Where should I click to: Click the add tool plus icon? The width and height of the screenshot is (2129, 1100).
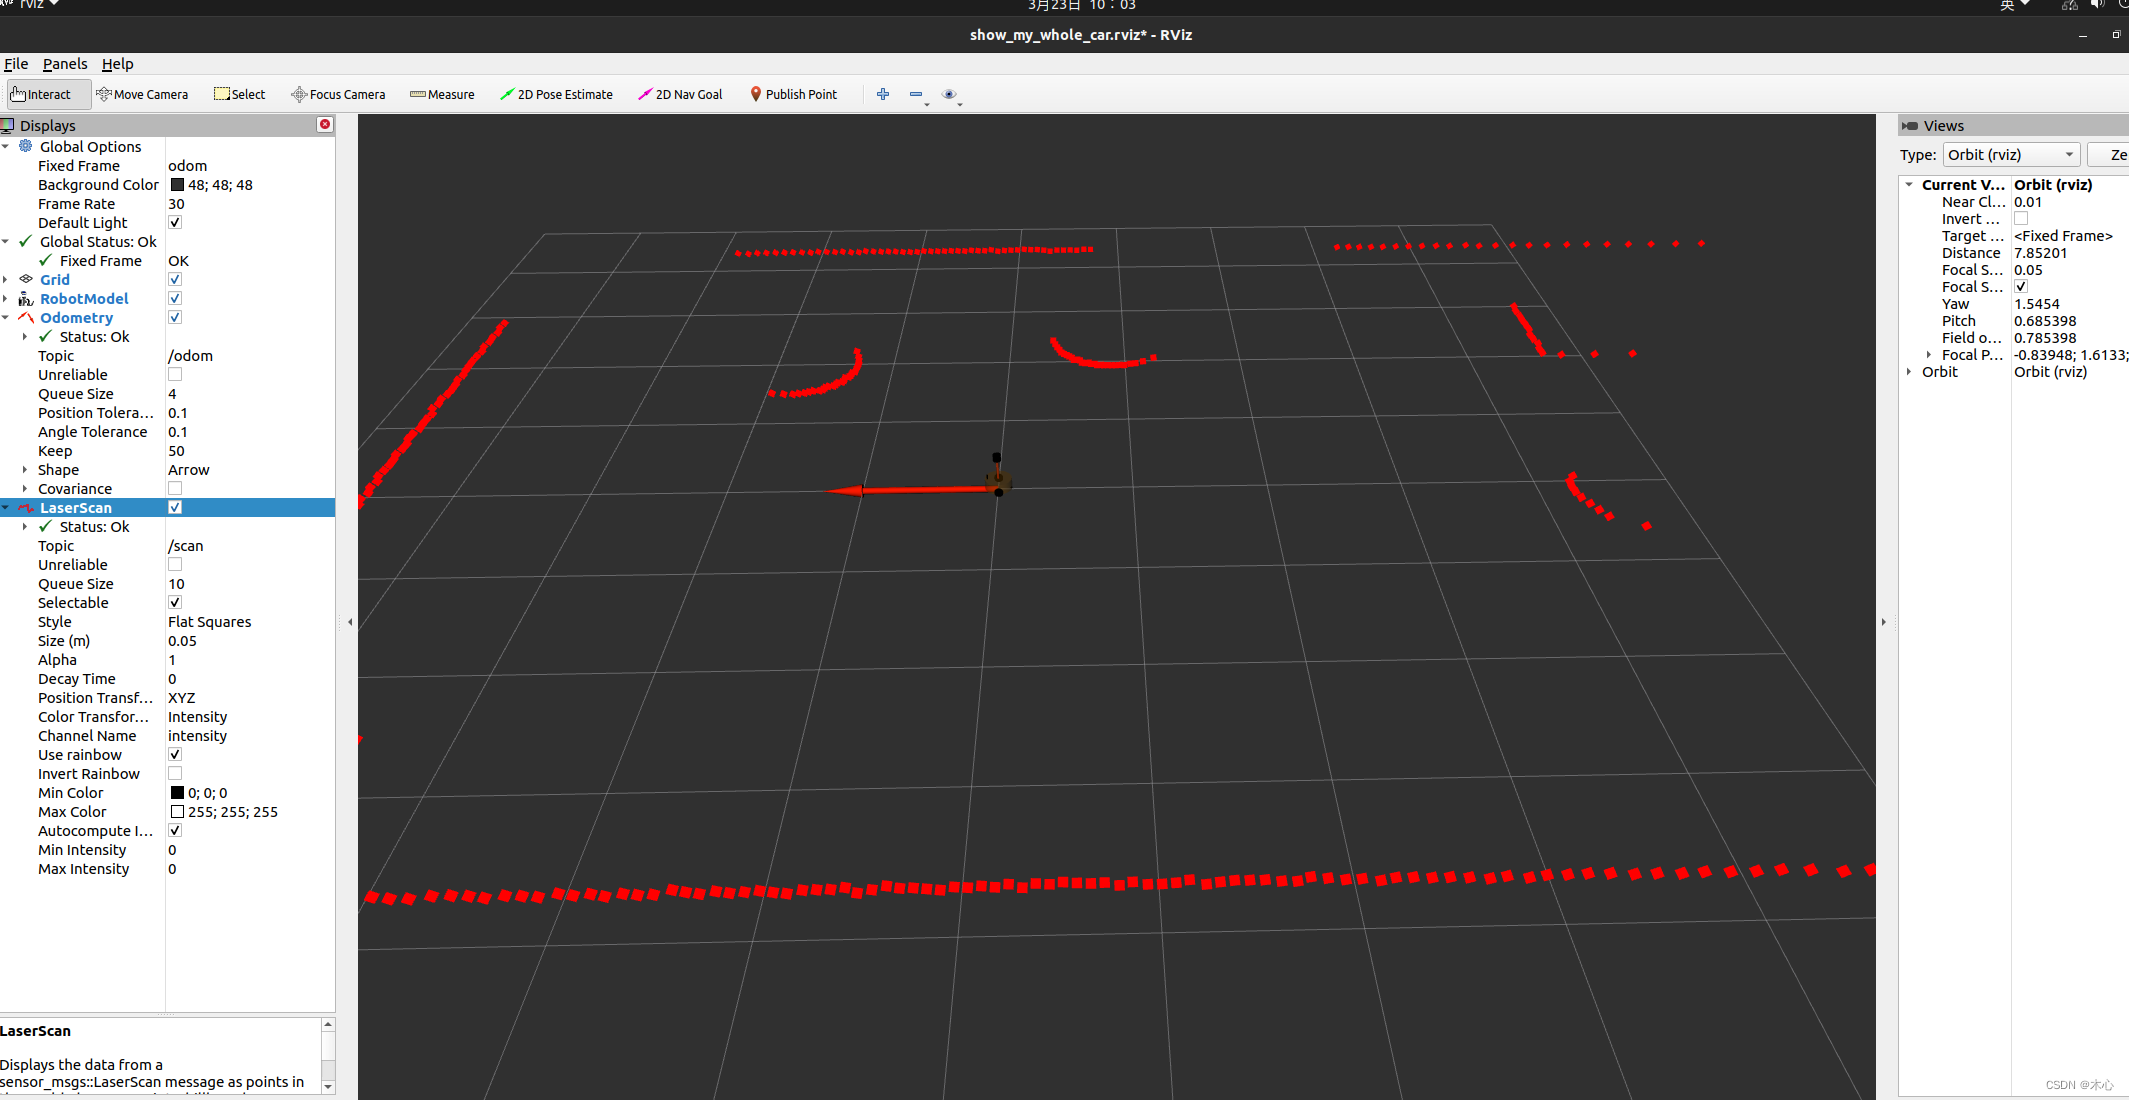click(883, 94)
